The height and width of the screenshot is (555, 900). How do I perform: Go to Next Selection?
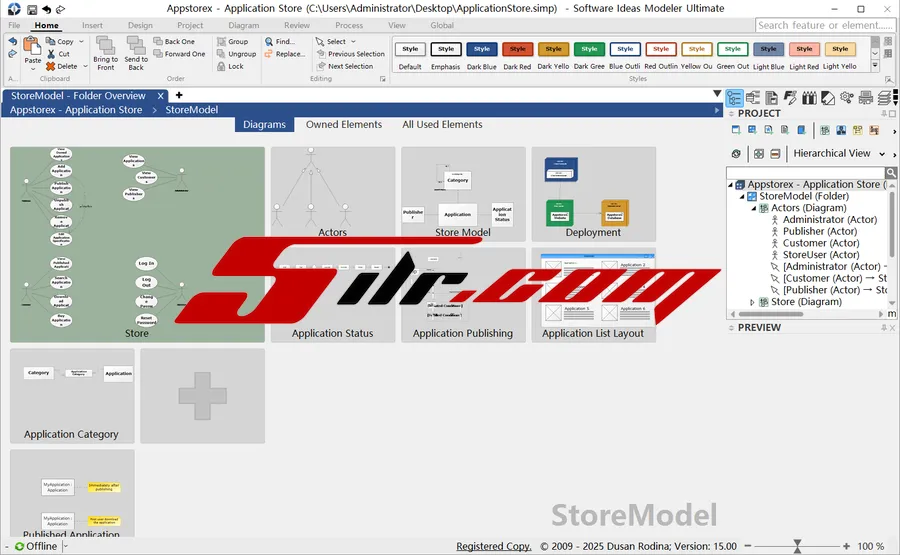(x=345, y=67)
